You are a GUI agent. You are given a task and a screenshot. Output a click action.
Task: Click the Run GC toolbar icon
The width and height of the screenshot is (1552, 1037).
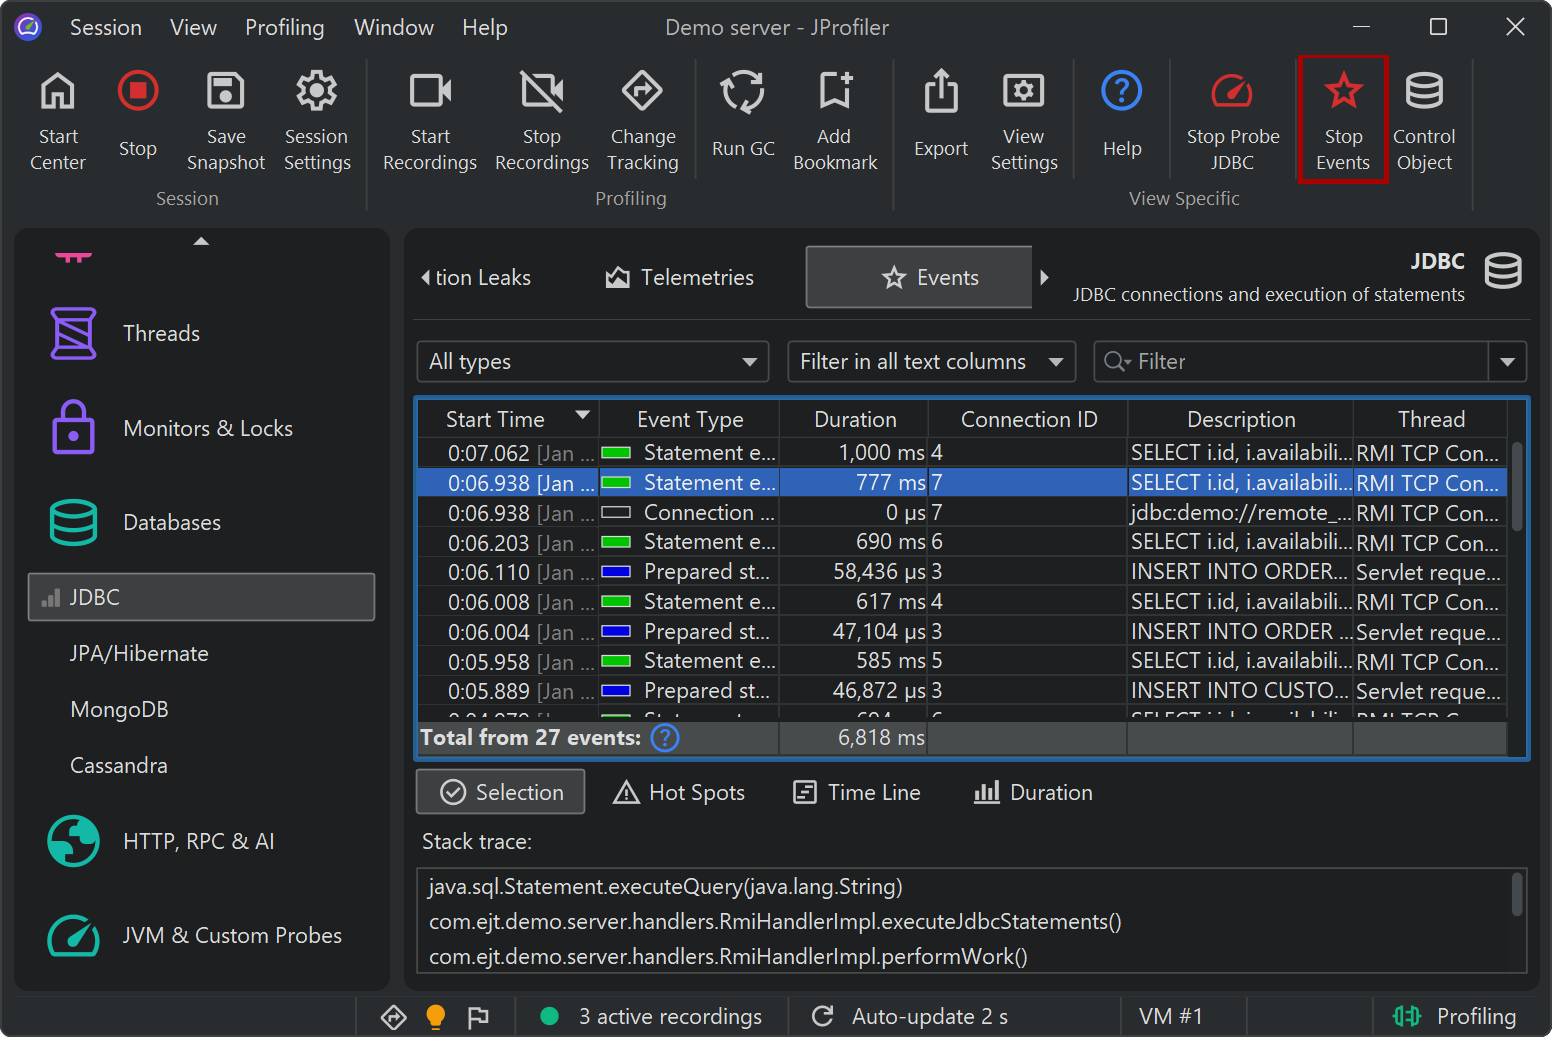click(x=742, y=93)
